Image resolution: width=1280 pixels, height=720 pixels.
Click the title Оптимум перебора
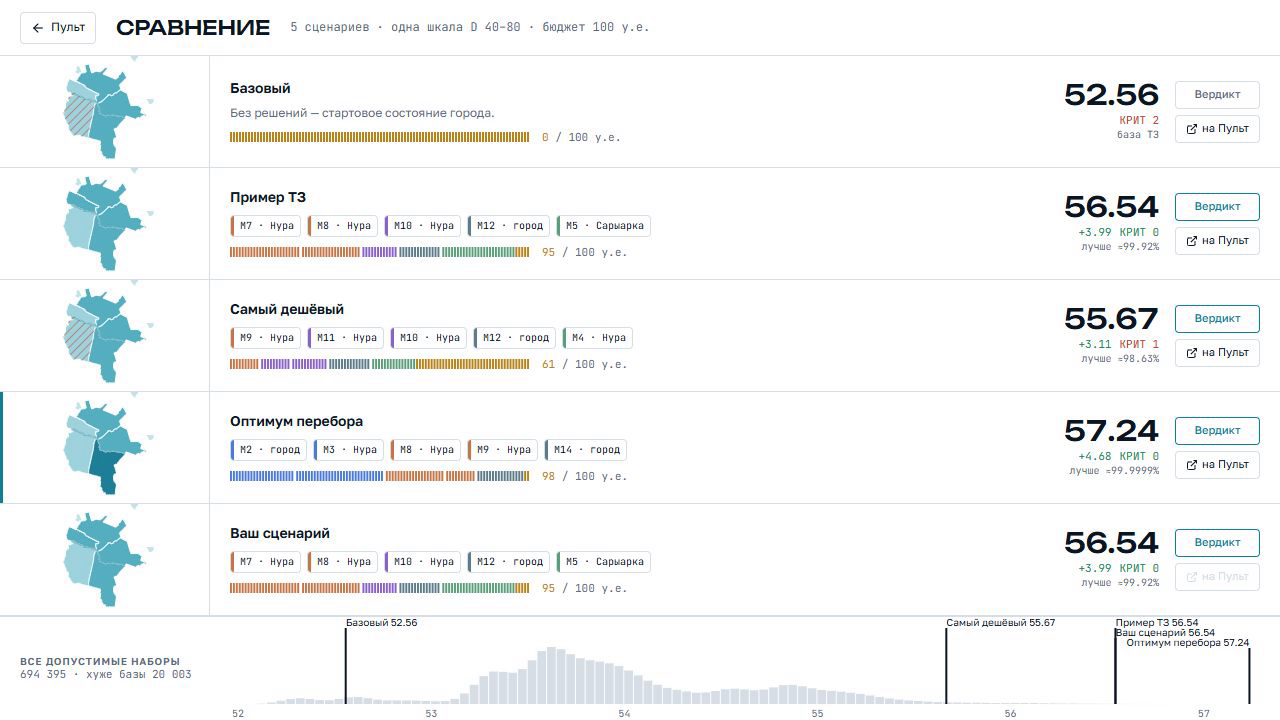click(296, 421)
